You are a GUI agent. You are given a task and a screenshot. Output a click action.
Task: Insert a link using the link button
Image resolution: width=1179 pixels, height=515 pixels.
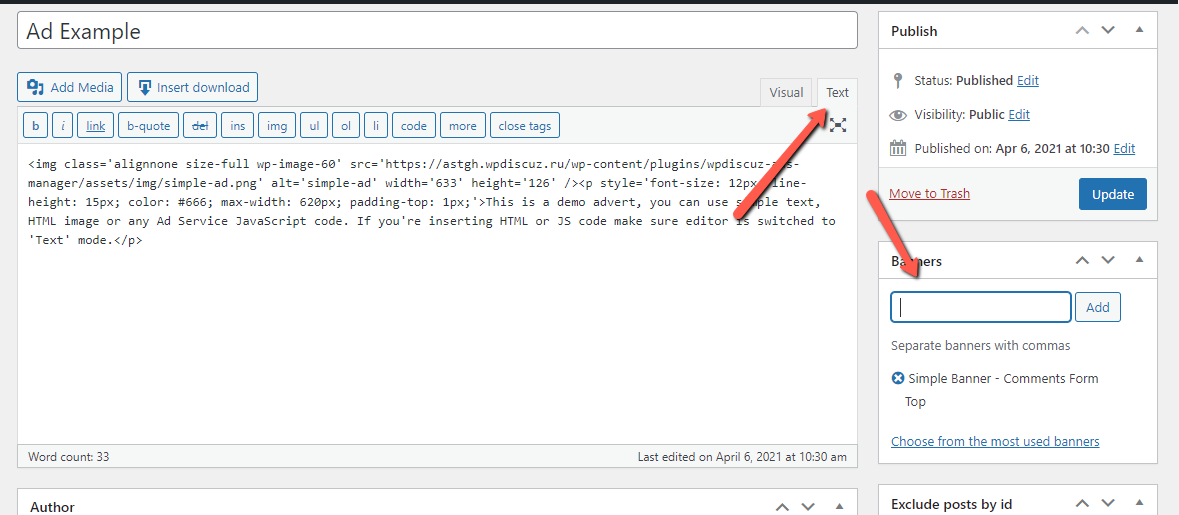point(95,126)
